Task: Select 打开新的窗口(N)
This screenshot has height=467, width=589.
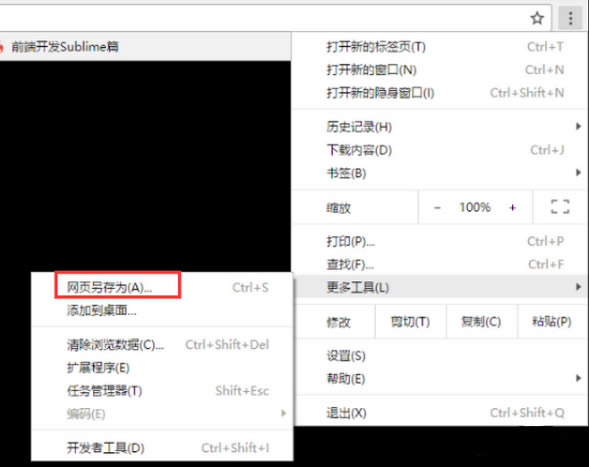Action: 438,70
